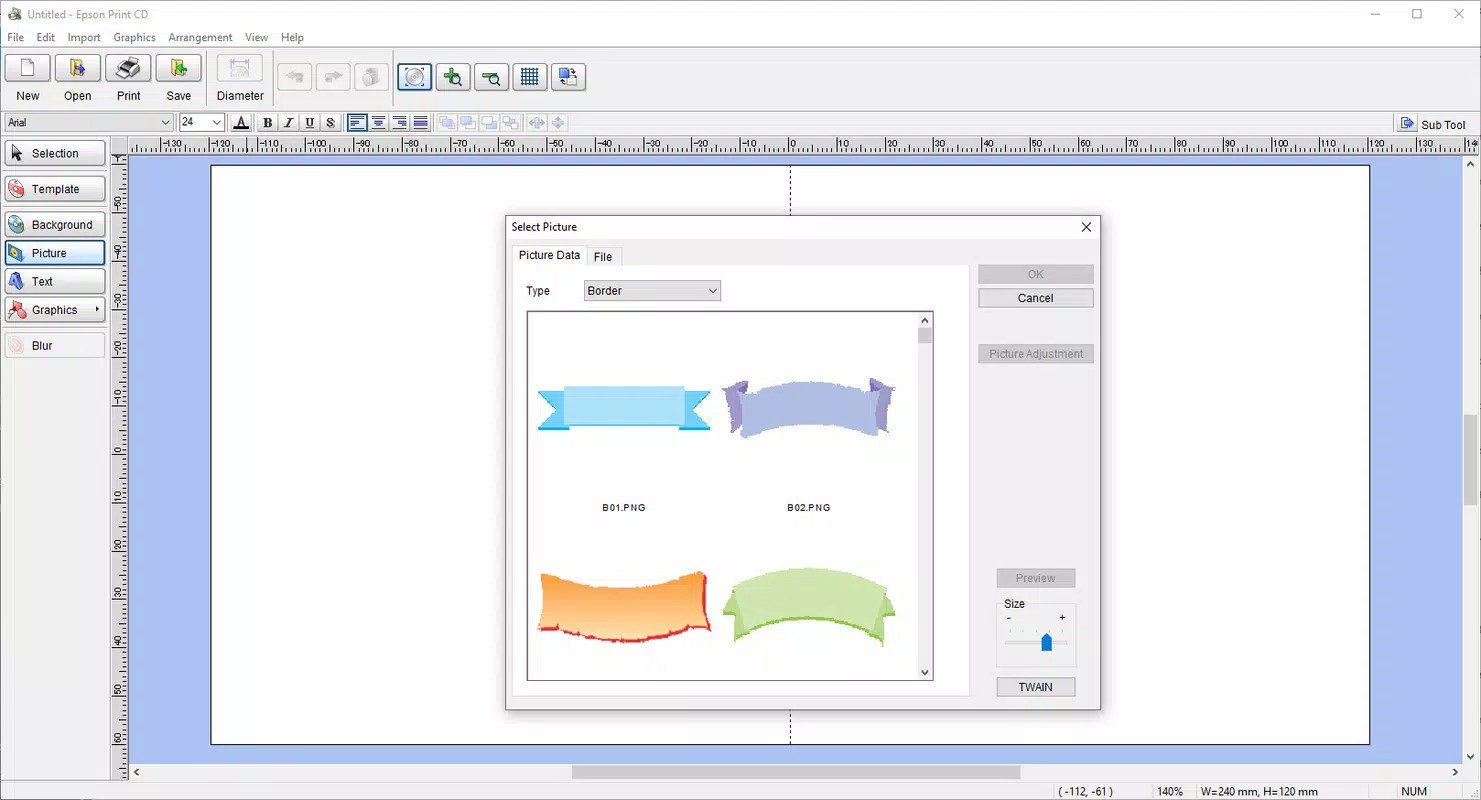This screenshot has width=1481, height=800.
Task: Click the zoom in magnifier icon
Action: pos(453,77)
